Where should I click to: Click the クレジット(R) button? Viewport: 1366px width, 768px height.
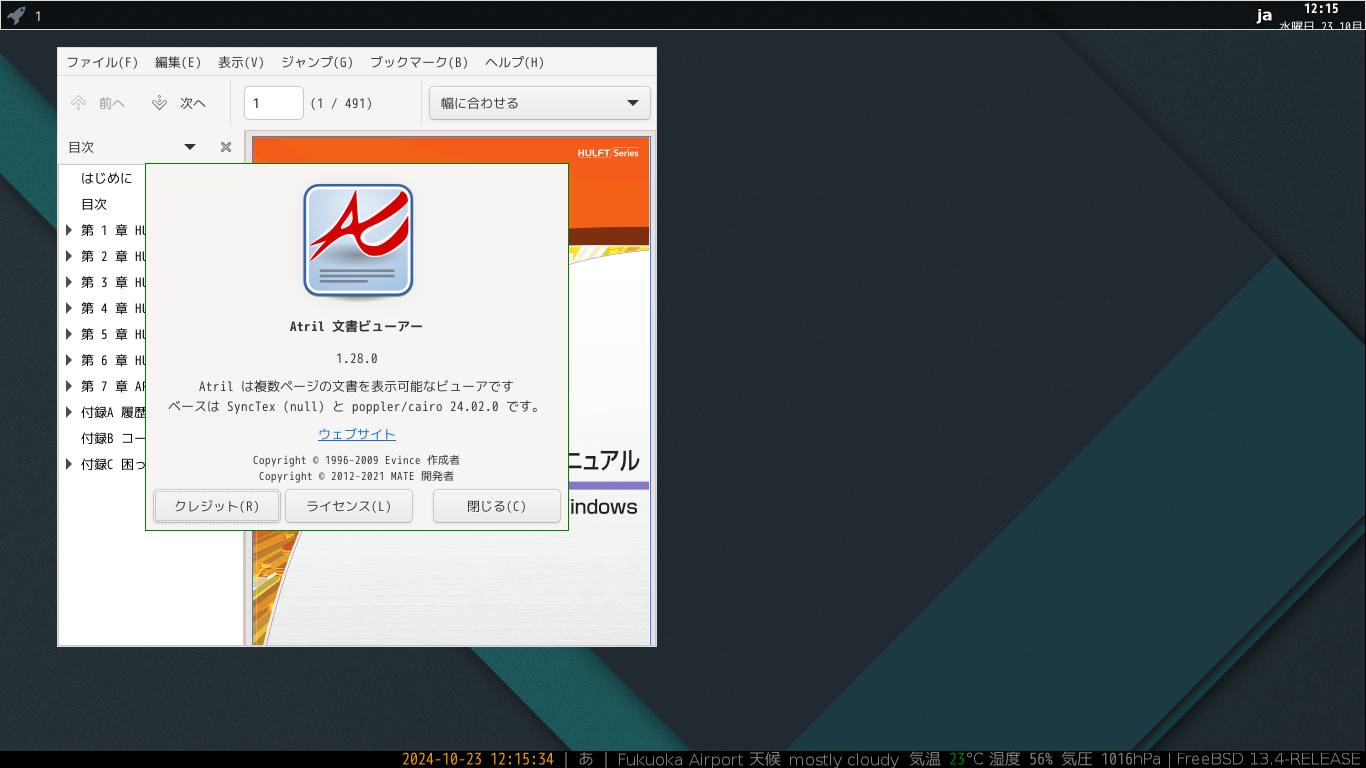tap(217, 506)
